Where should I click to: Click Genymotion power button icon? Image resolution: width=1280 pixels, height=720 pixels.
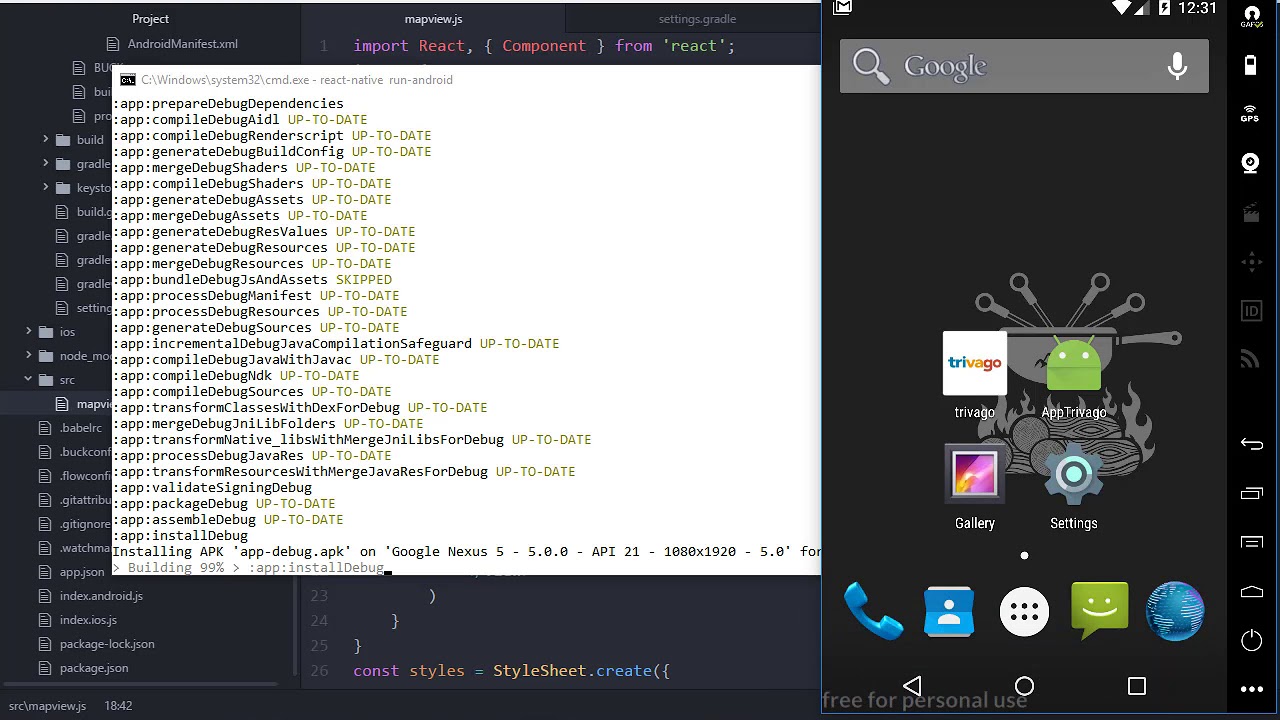(1251, 640)
